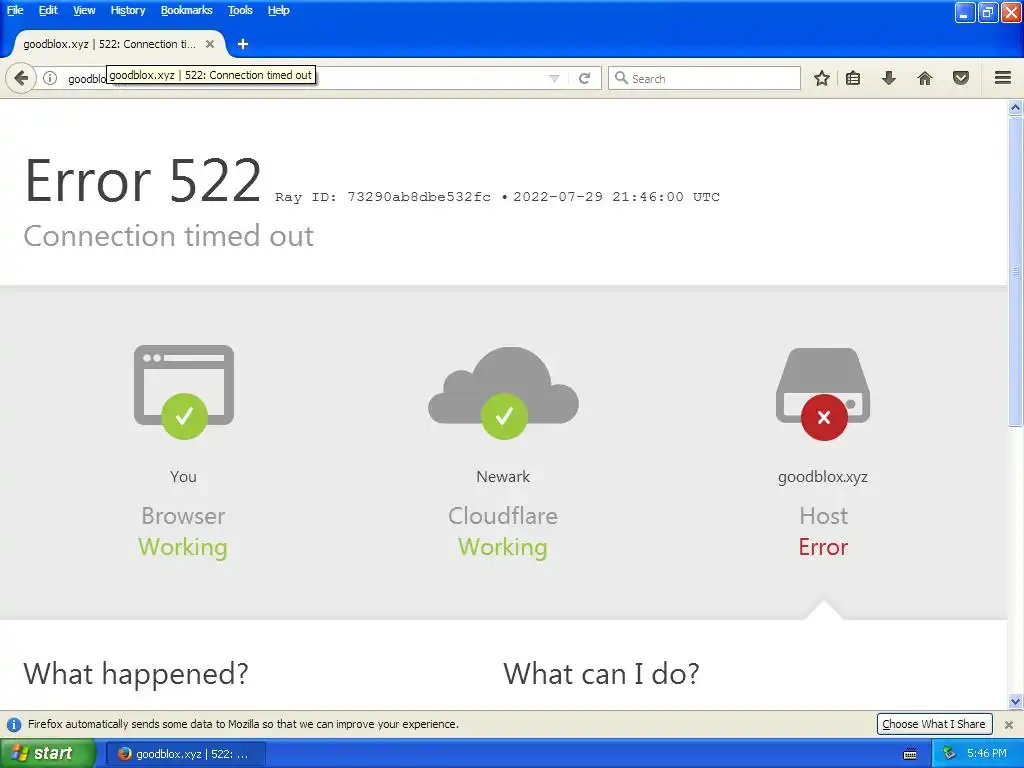Click 'Working' status under Cloudflare
Screen dimensions: 1024x768
click(503, 547)
